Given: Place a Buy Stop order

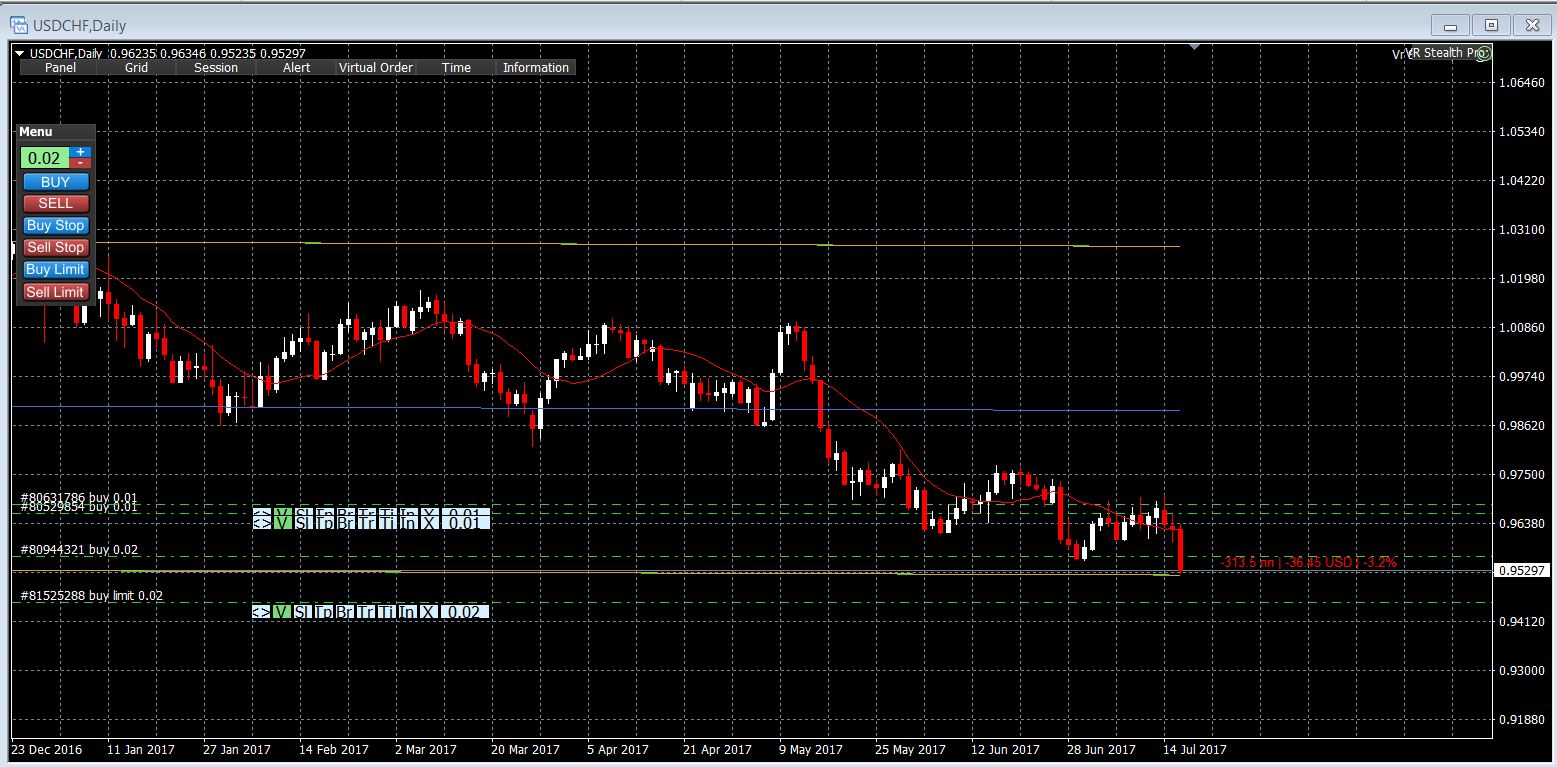Looking at the screenshot, I should [56, 226].
